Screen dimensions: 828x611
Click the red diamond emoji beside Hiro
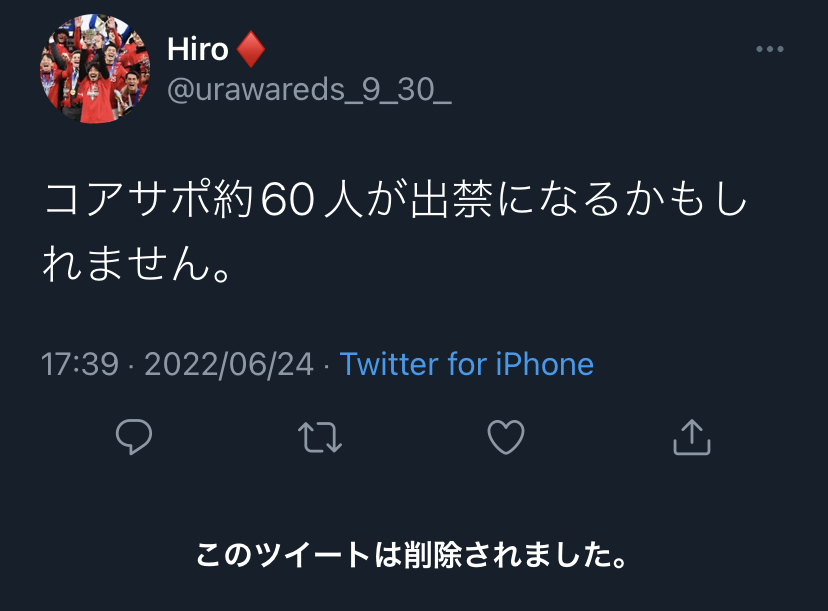(x=250, y=49)
